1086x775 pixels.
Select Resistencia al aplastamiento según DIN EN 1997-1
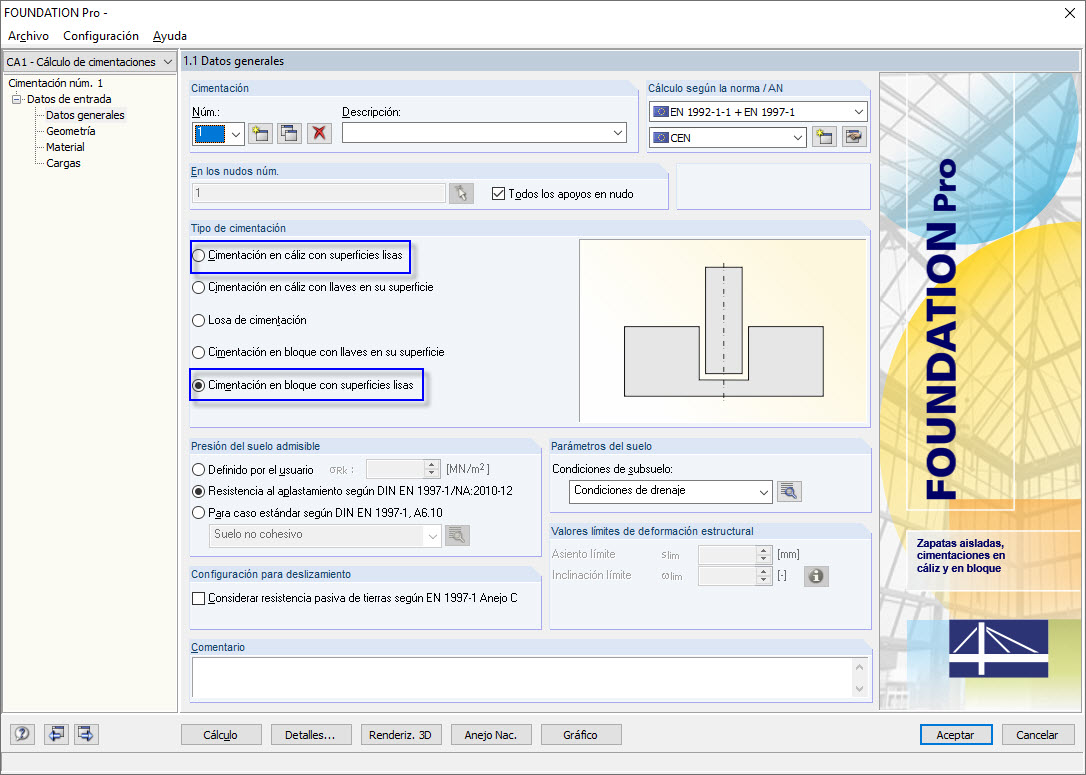coord(199,492)
